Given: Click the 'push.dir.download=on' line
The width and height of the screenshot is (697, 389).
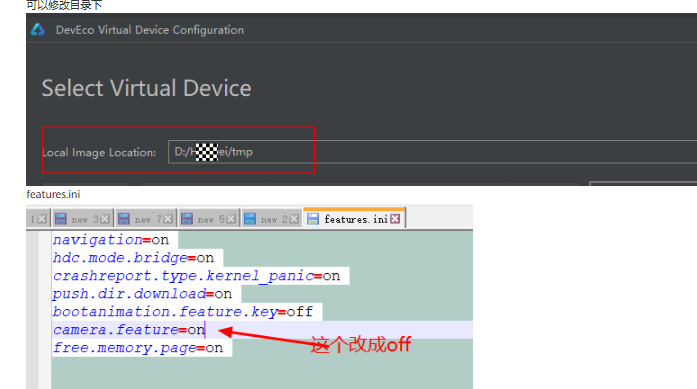Looking at the screenshot, I should coord(142,294).
